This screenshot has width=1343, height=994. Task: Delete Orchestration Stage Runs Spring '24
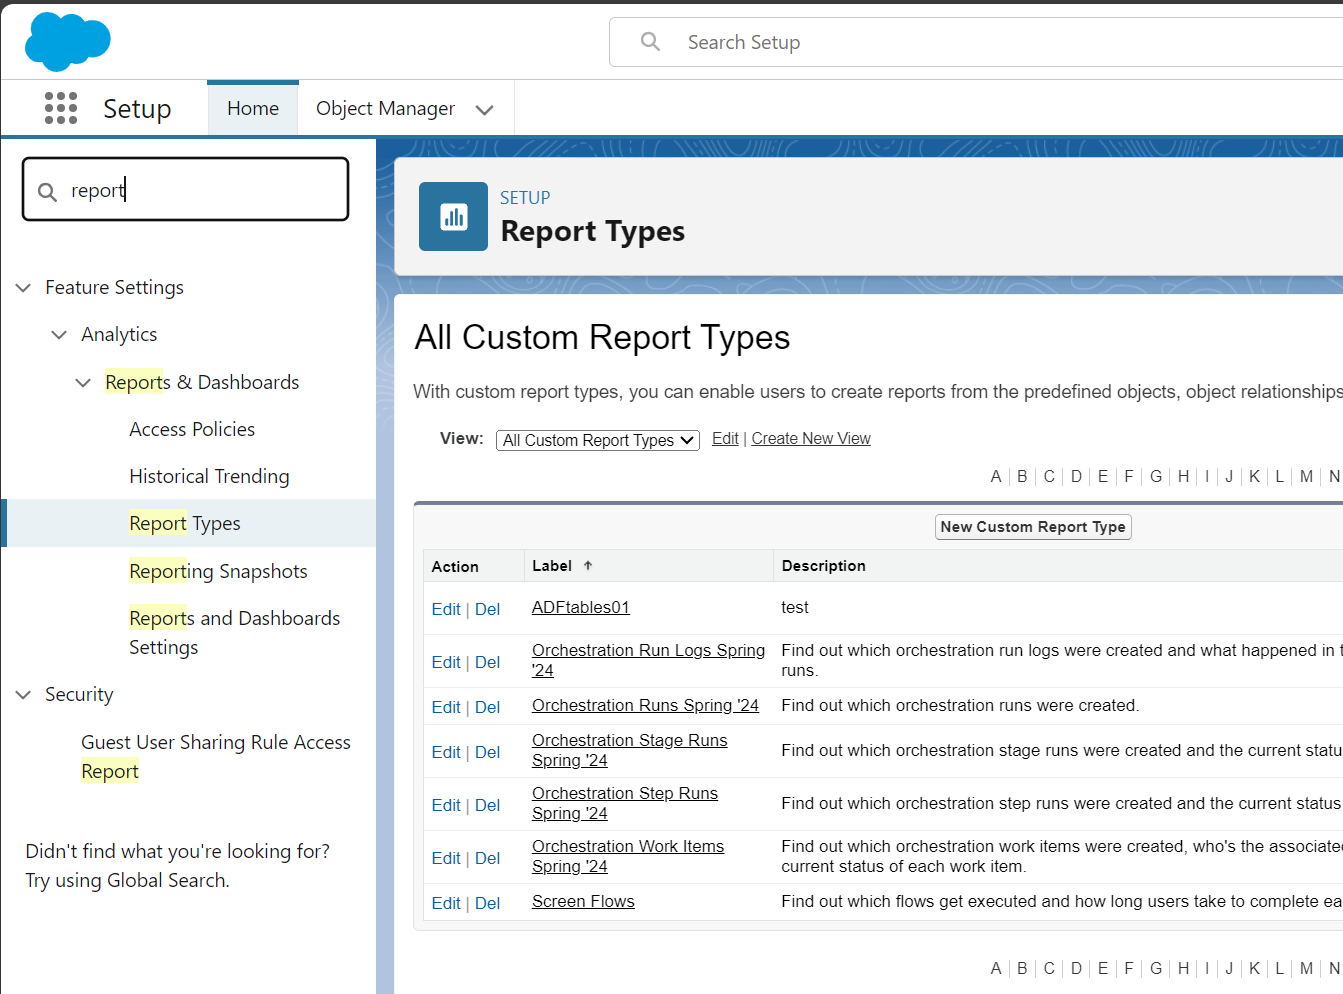click(x=487, y=752)
